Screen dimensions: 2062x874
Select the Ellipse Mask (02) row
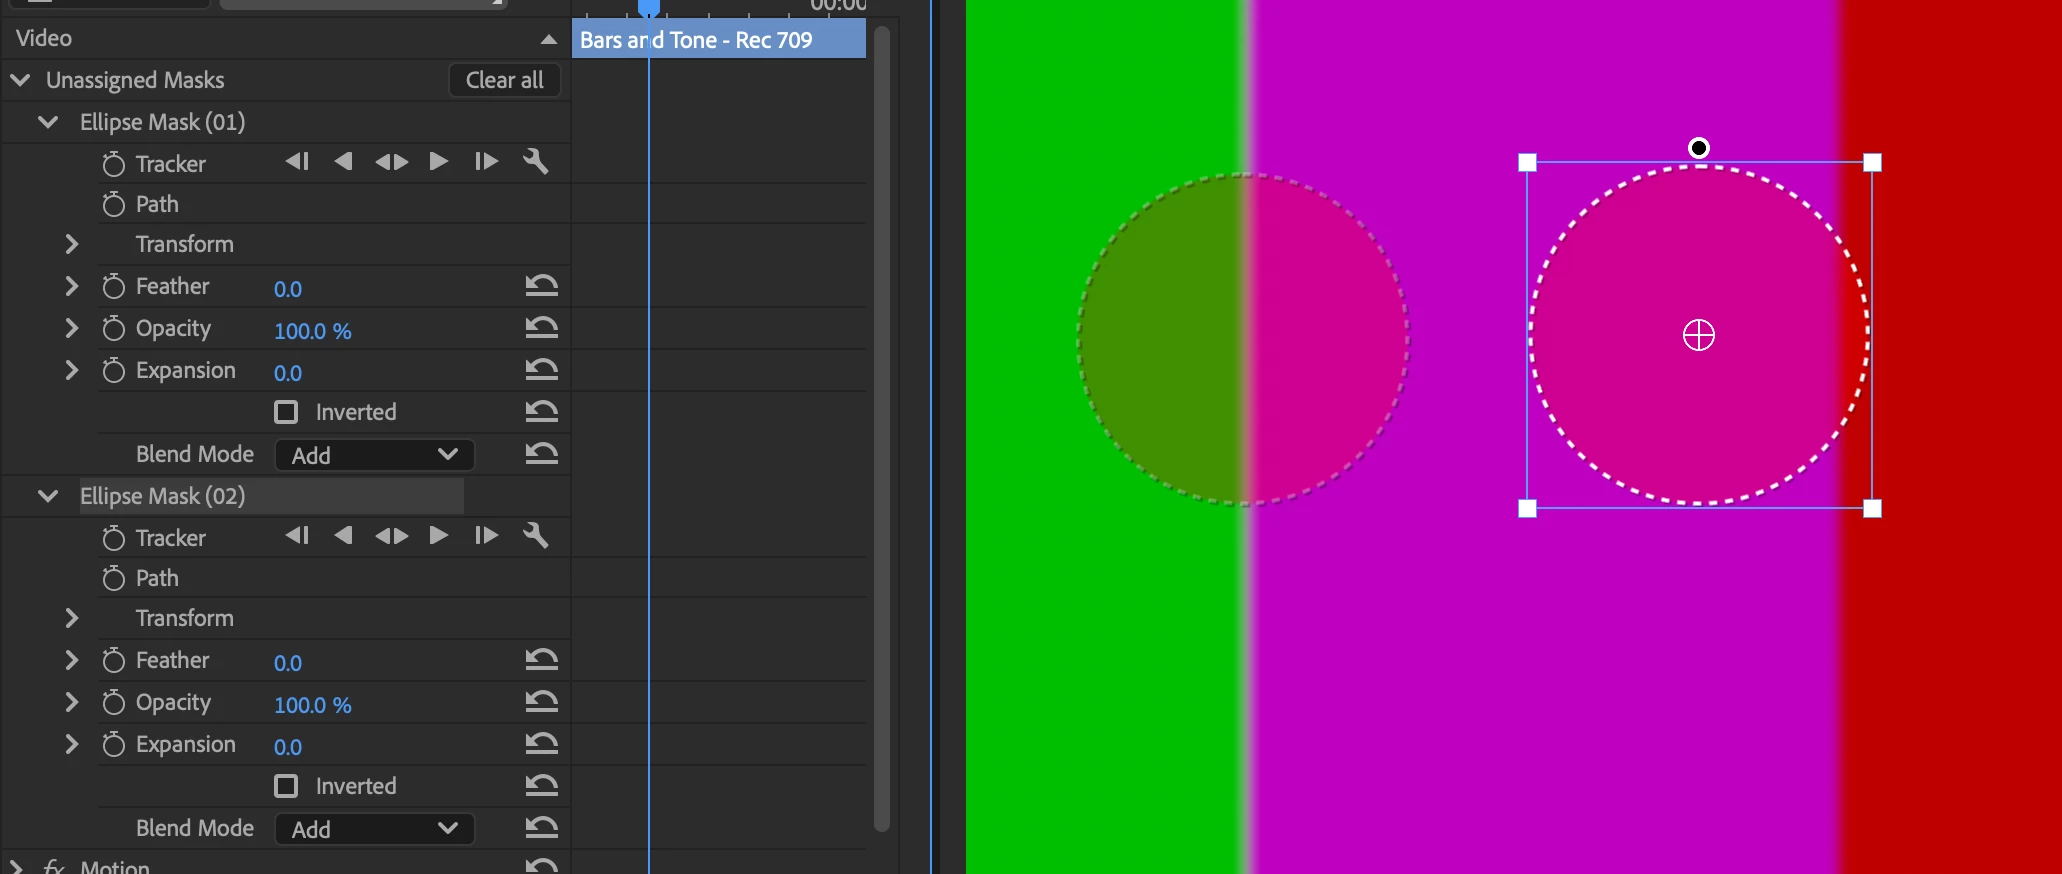click(271, 496)
